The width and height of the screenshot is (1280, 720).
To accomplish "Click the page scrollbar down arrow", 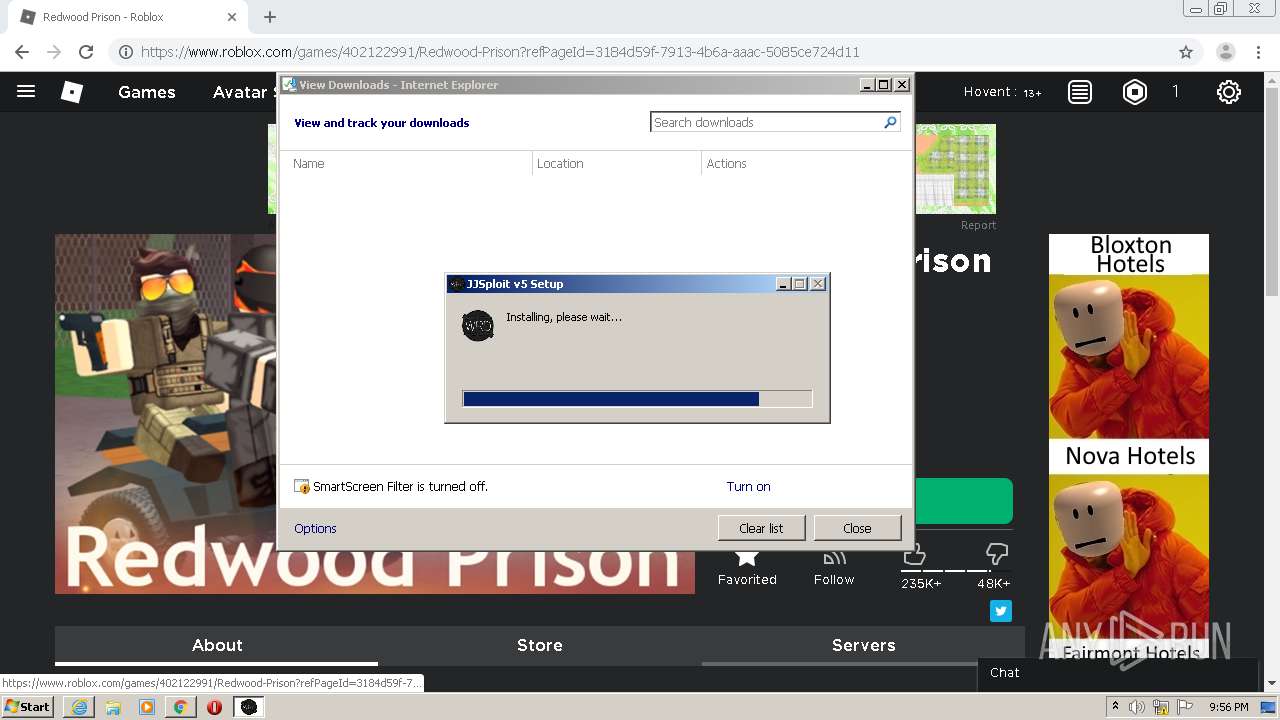I will (x=1272, y=683).
